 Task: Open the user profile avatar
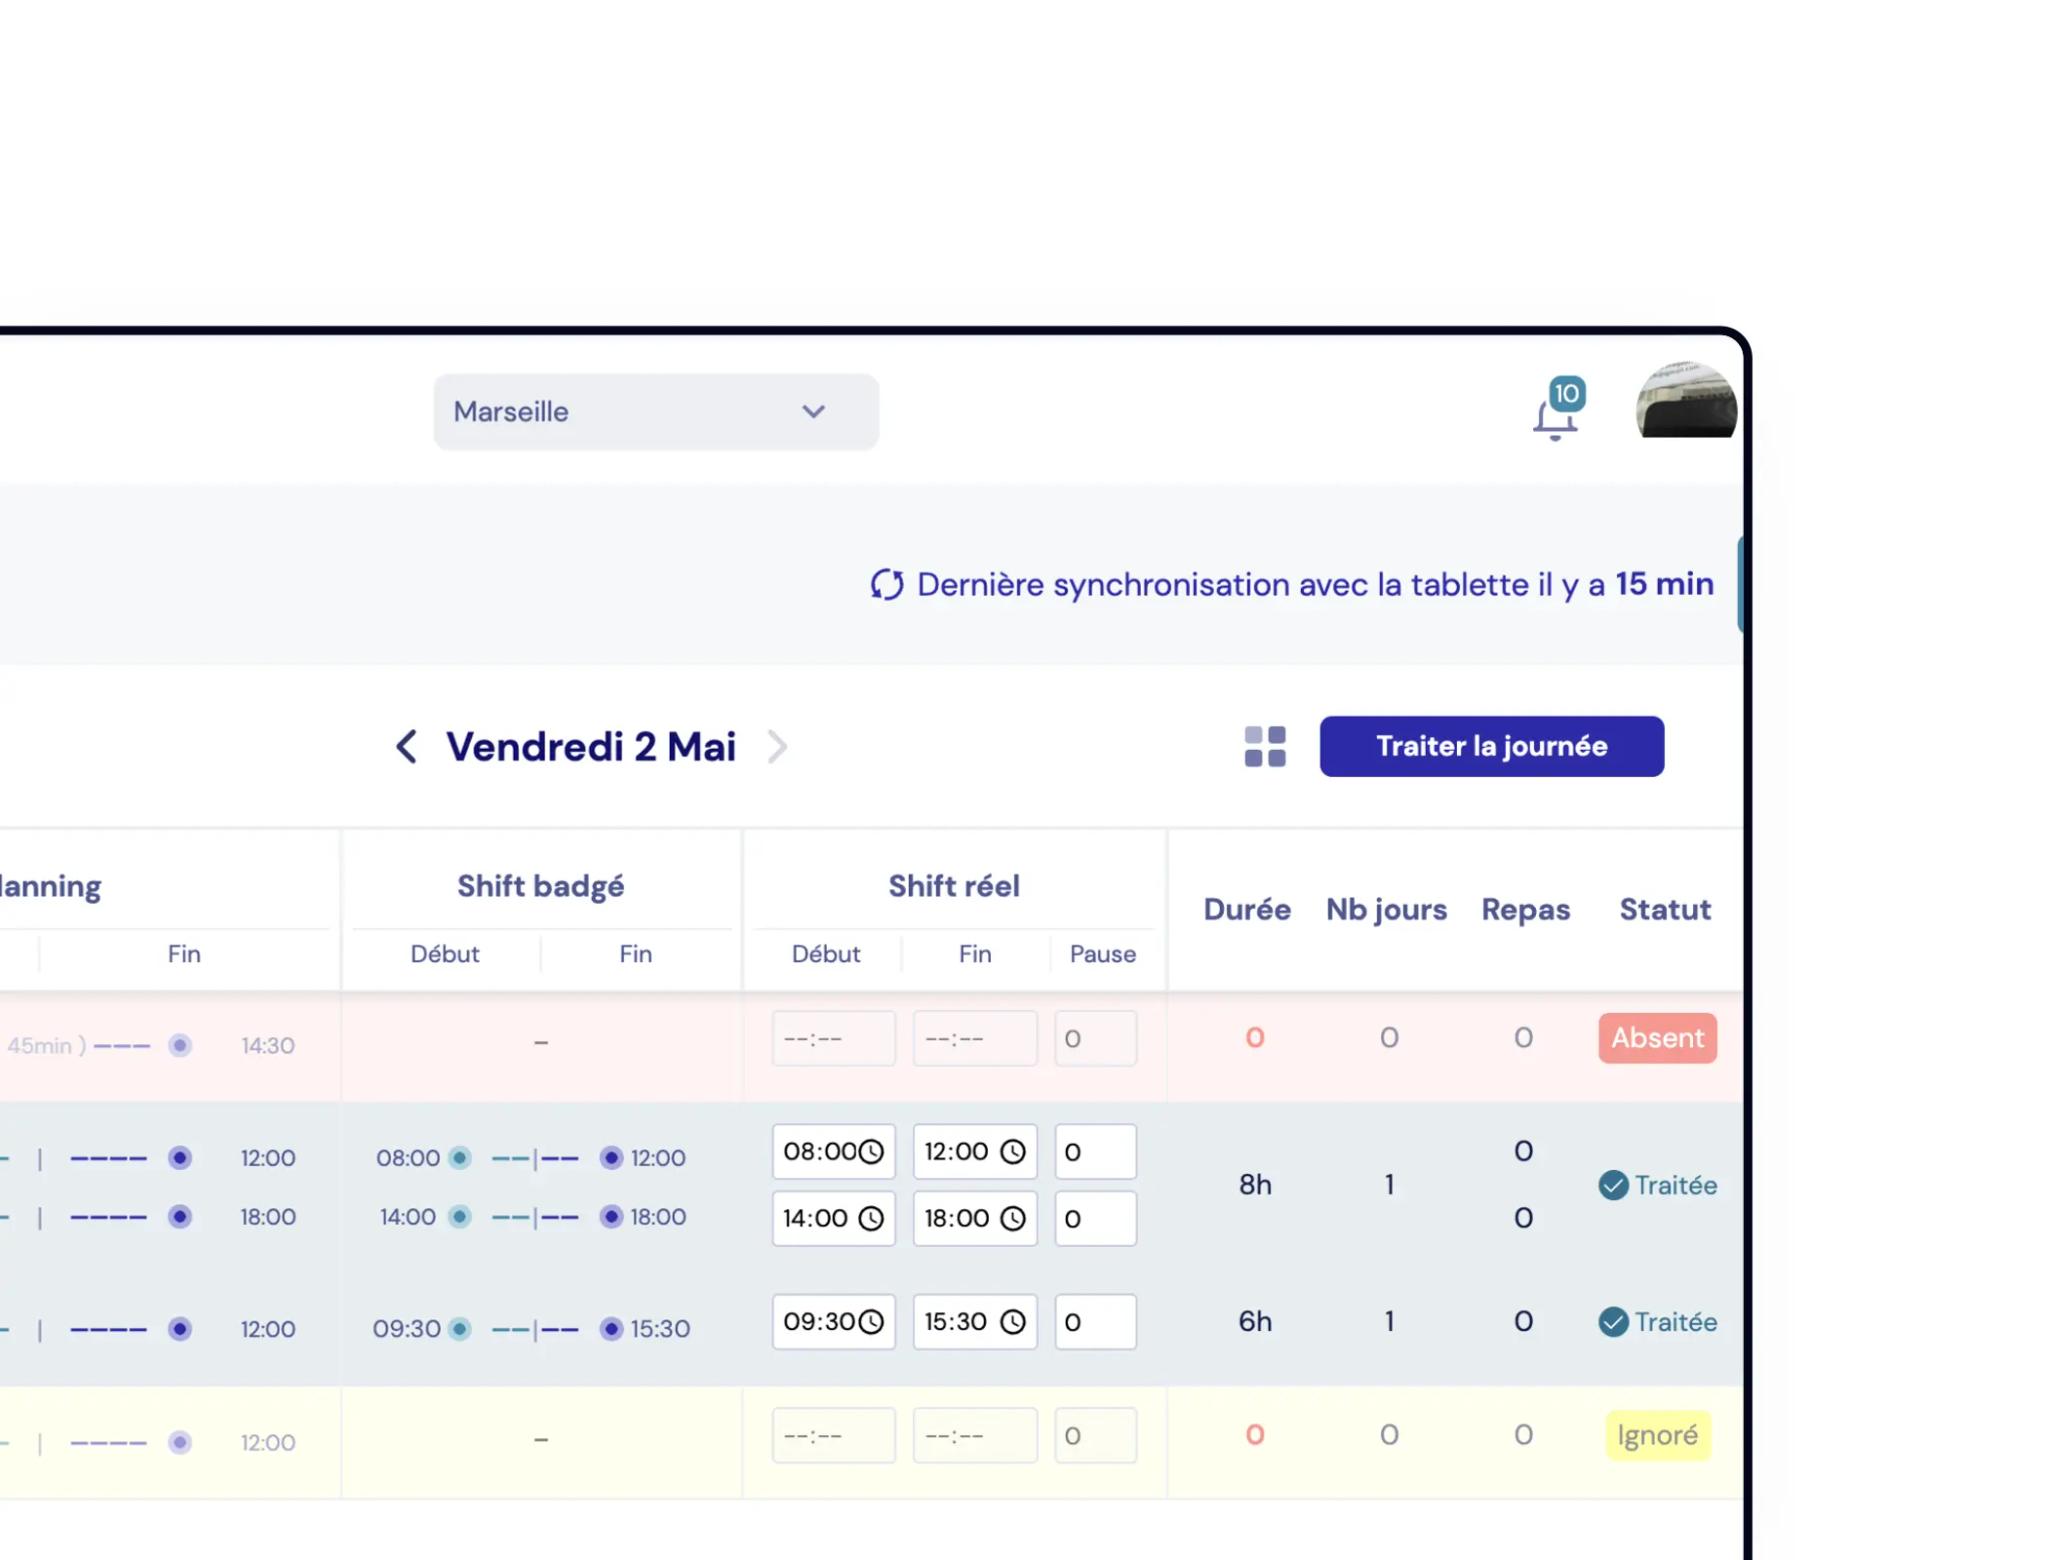click(x=1686, y=400)
